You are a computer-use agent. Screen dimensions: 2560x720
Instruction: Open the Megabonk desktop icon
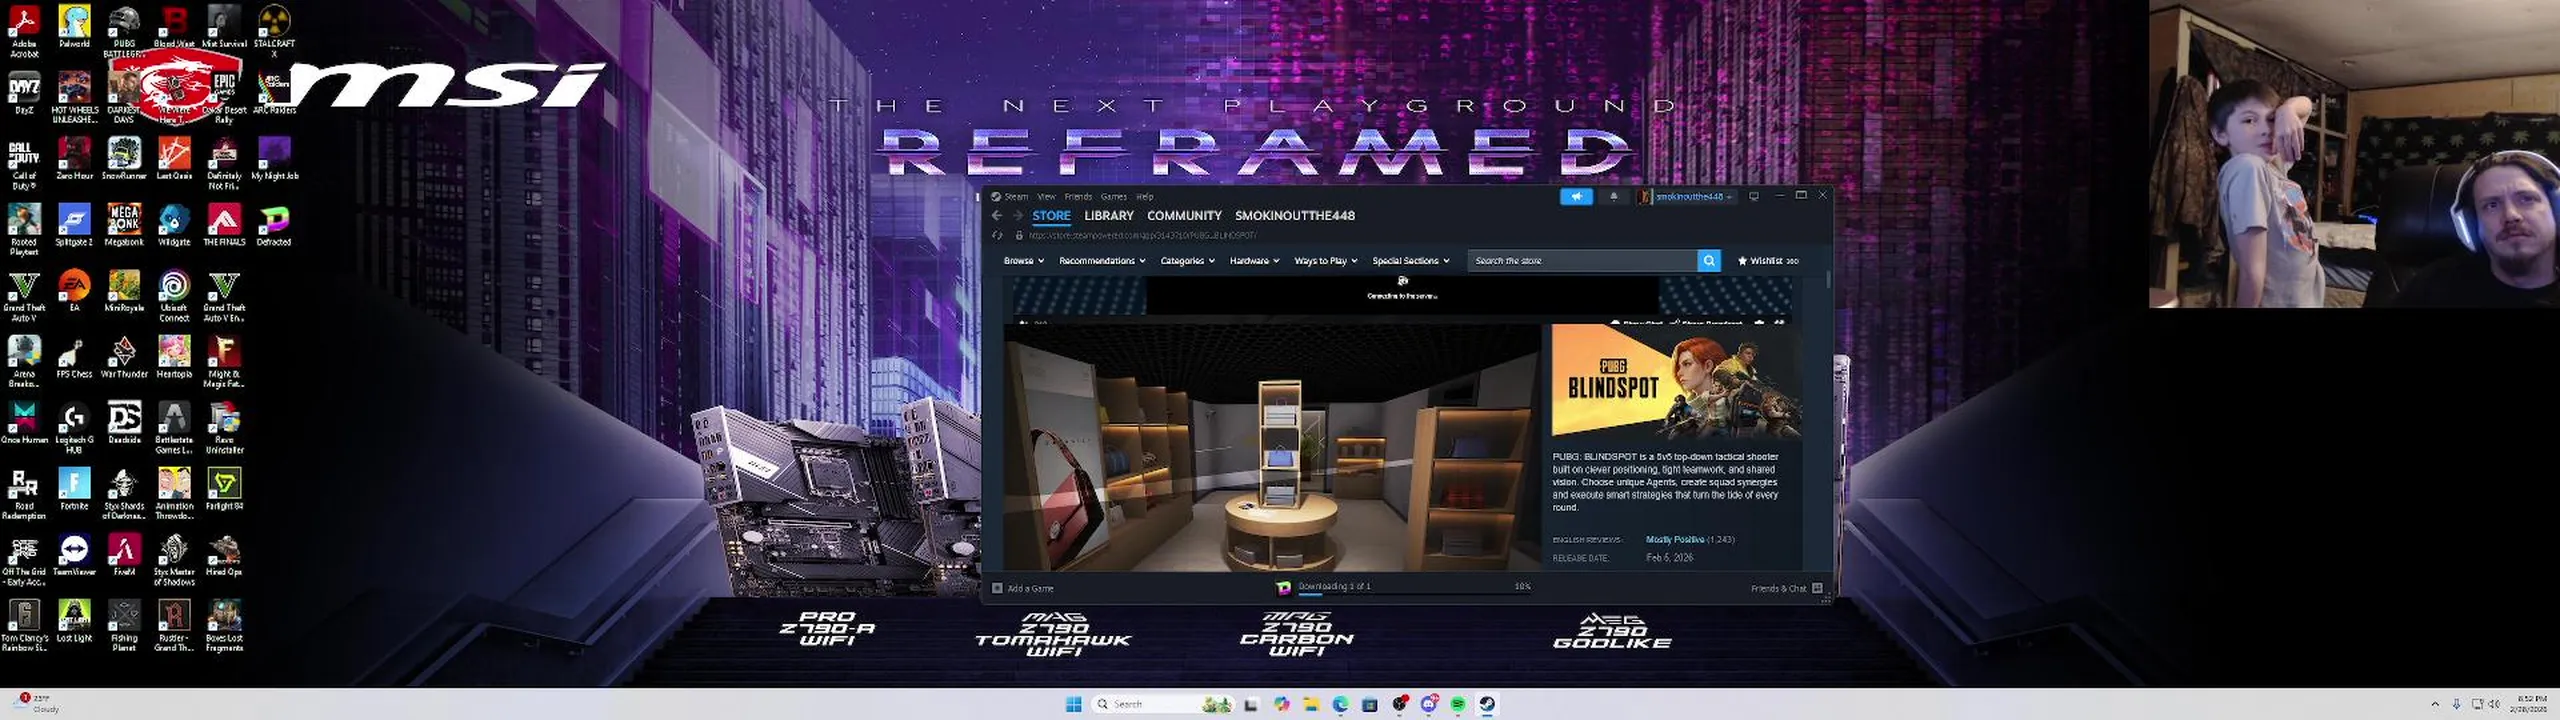click(x=124, y=225)
